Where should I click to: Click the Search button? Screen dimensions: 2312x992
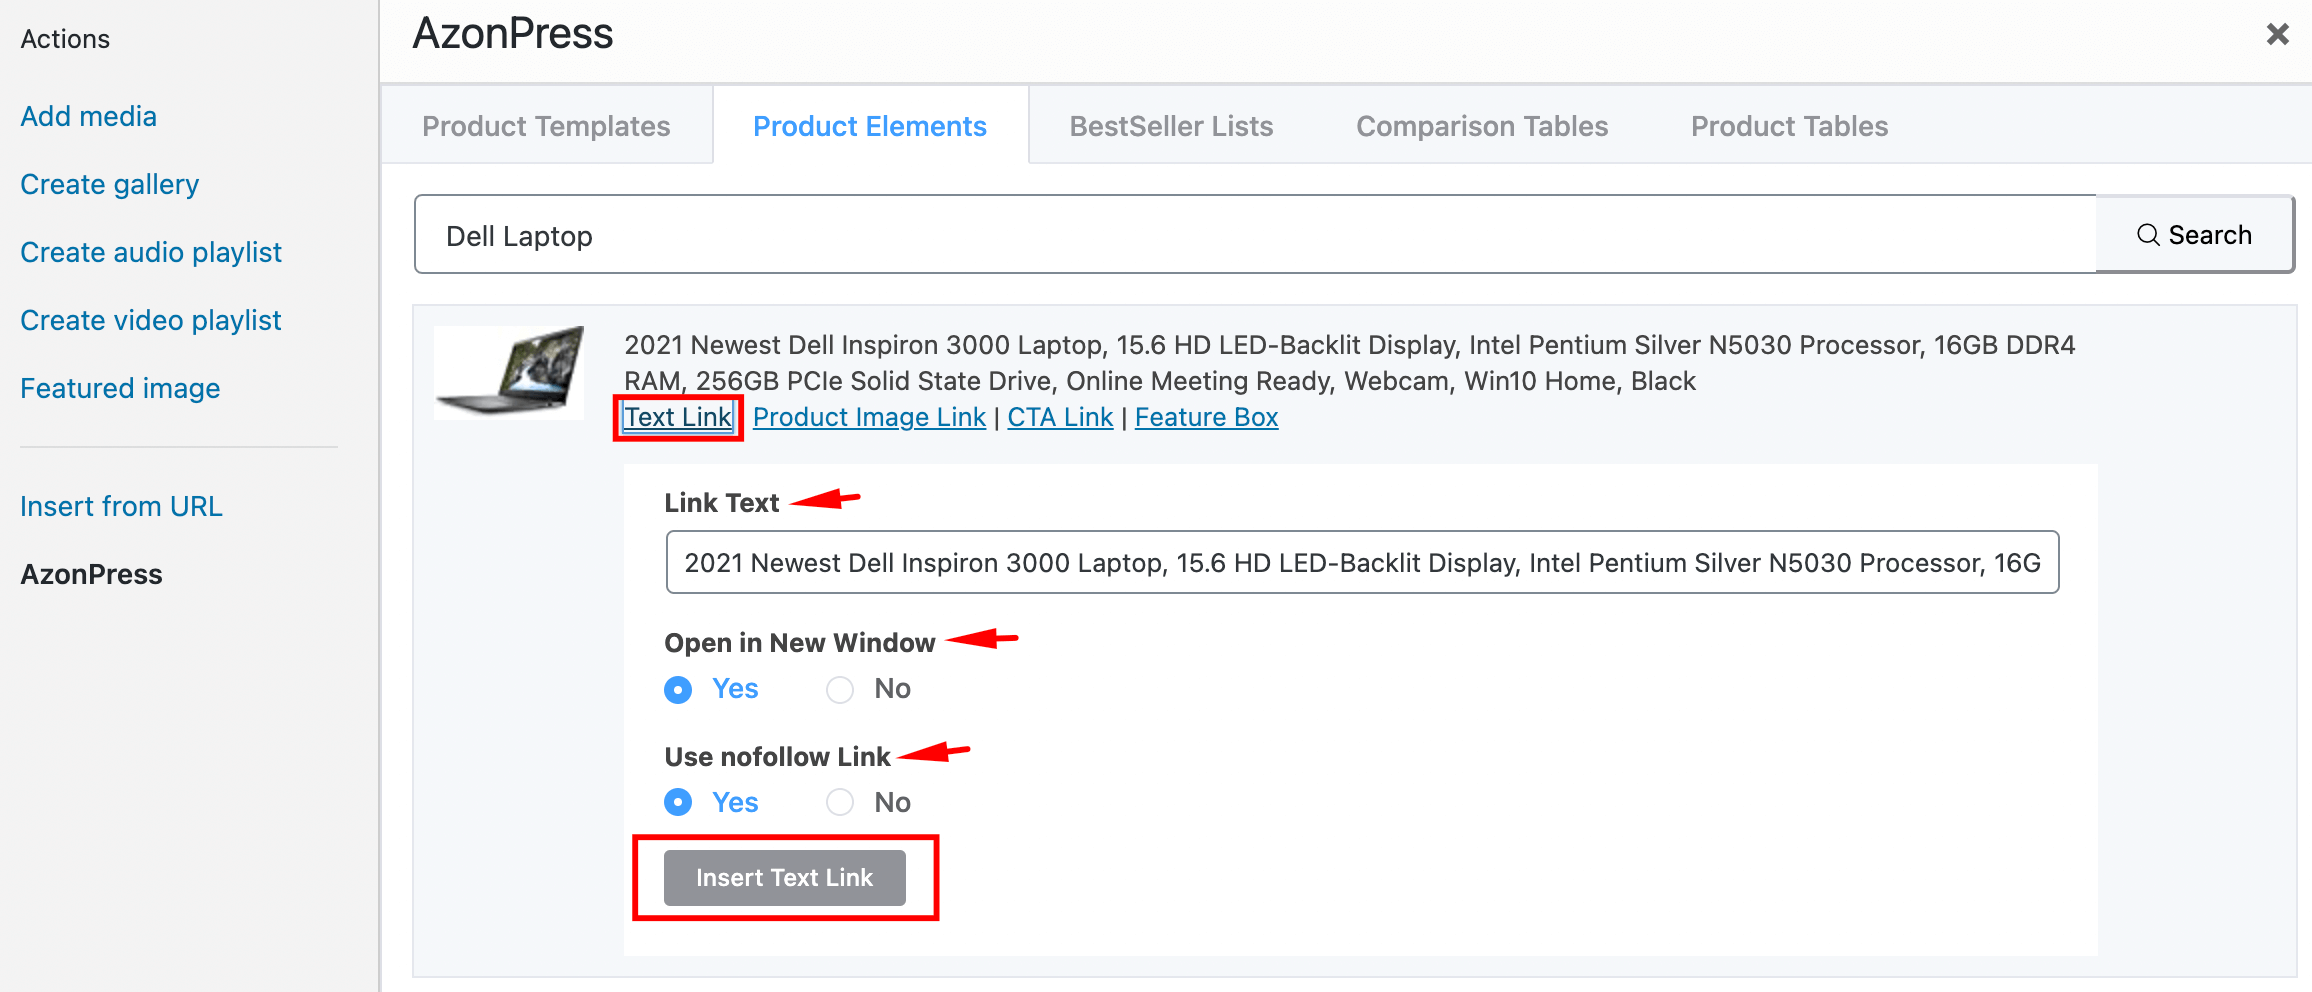pyautogui.click(x=2194, y=235)
